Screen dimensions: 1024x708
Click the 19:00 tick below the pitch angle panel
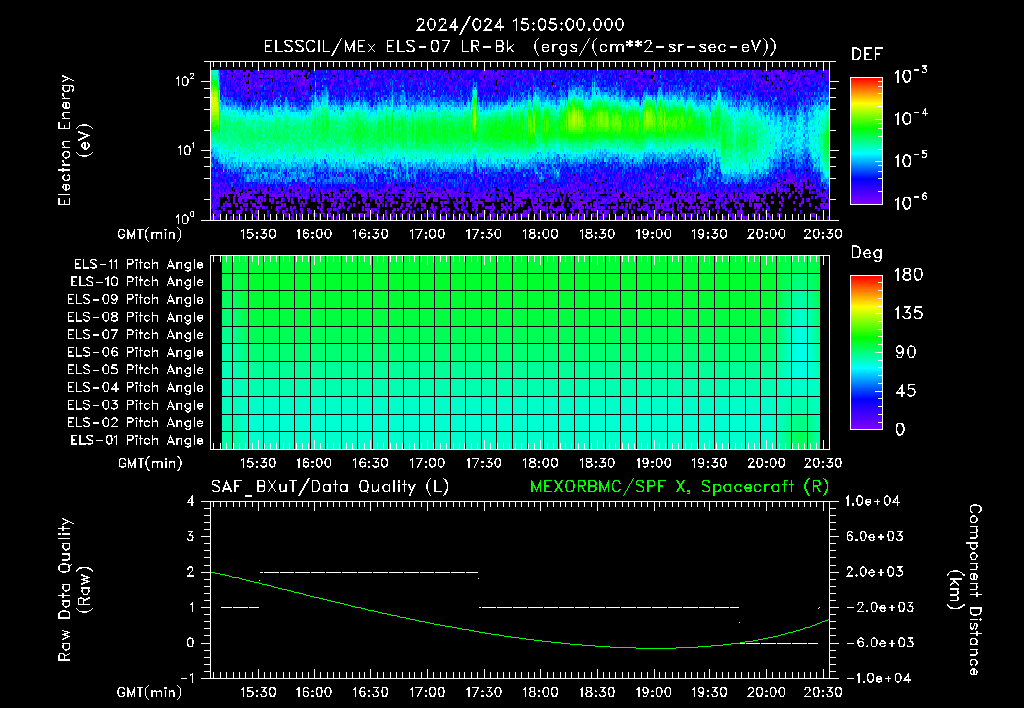click(x=653, y=463)
